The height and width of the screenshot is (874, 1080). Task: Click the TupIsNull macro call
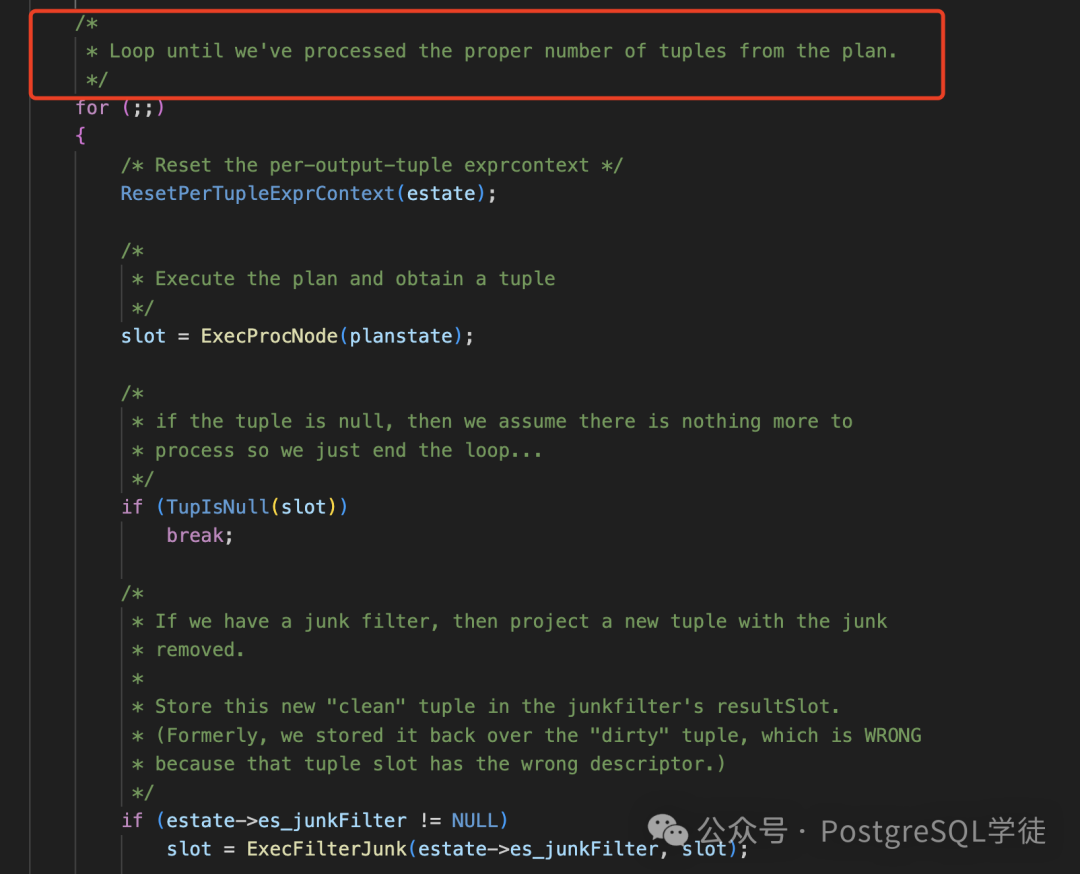pos(218,507)
